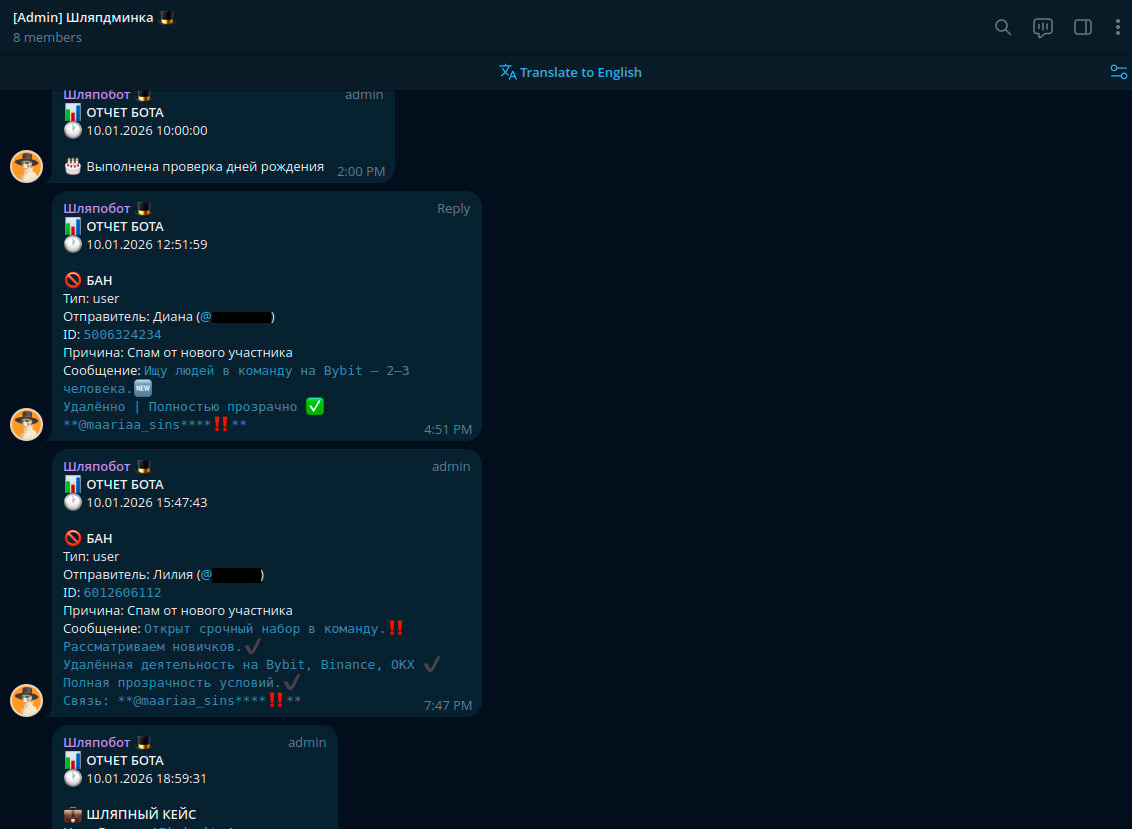The height and width of the screenshot is (829, 1132).
Task: Click the 8 members subtitle
Action: [47, 38]
